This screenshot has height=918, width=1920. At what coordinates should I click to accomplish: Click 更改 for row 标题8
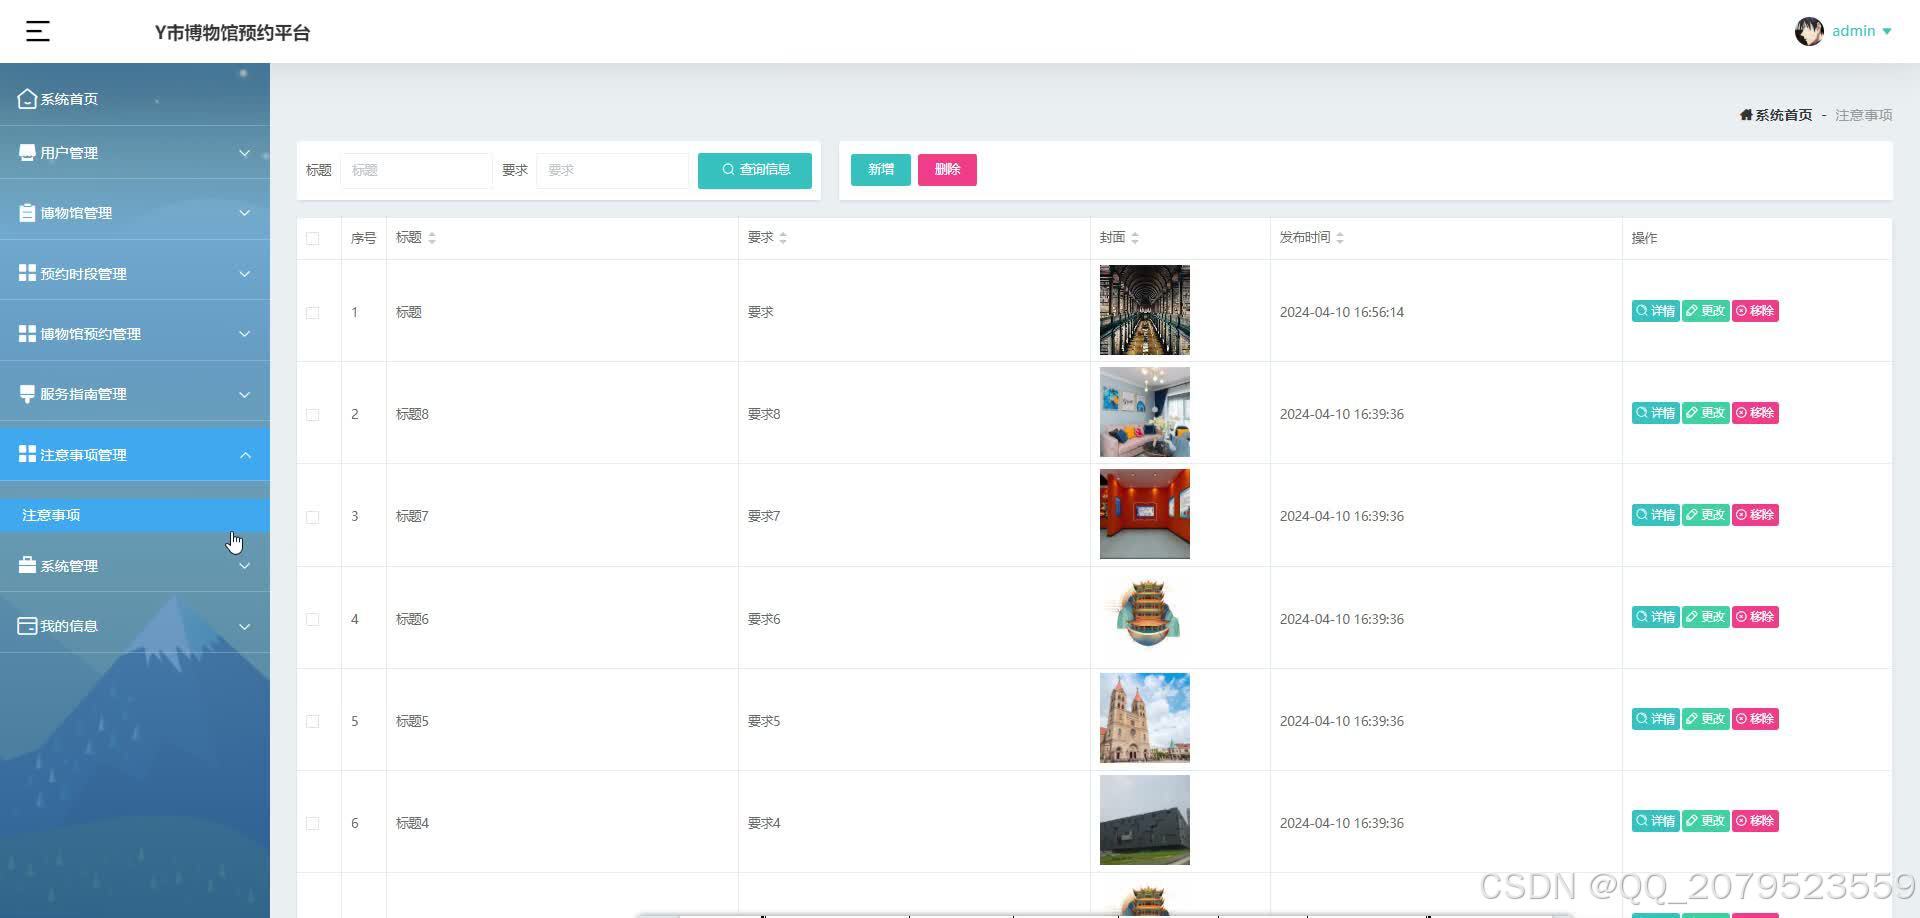(x=1705, y=413)
